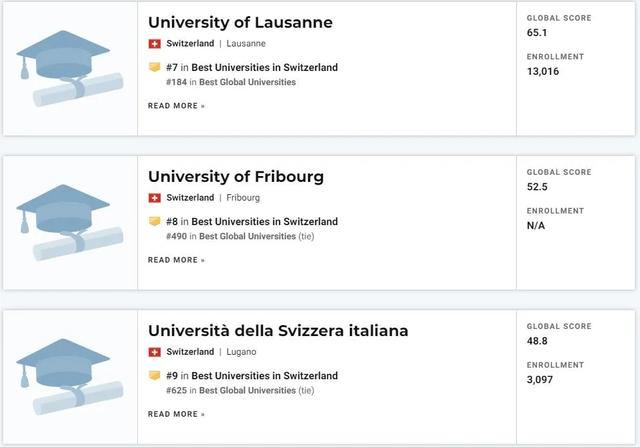Open Università della Svizzera italiana title link

[278, 331]
